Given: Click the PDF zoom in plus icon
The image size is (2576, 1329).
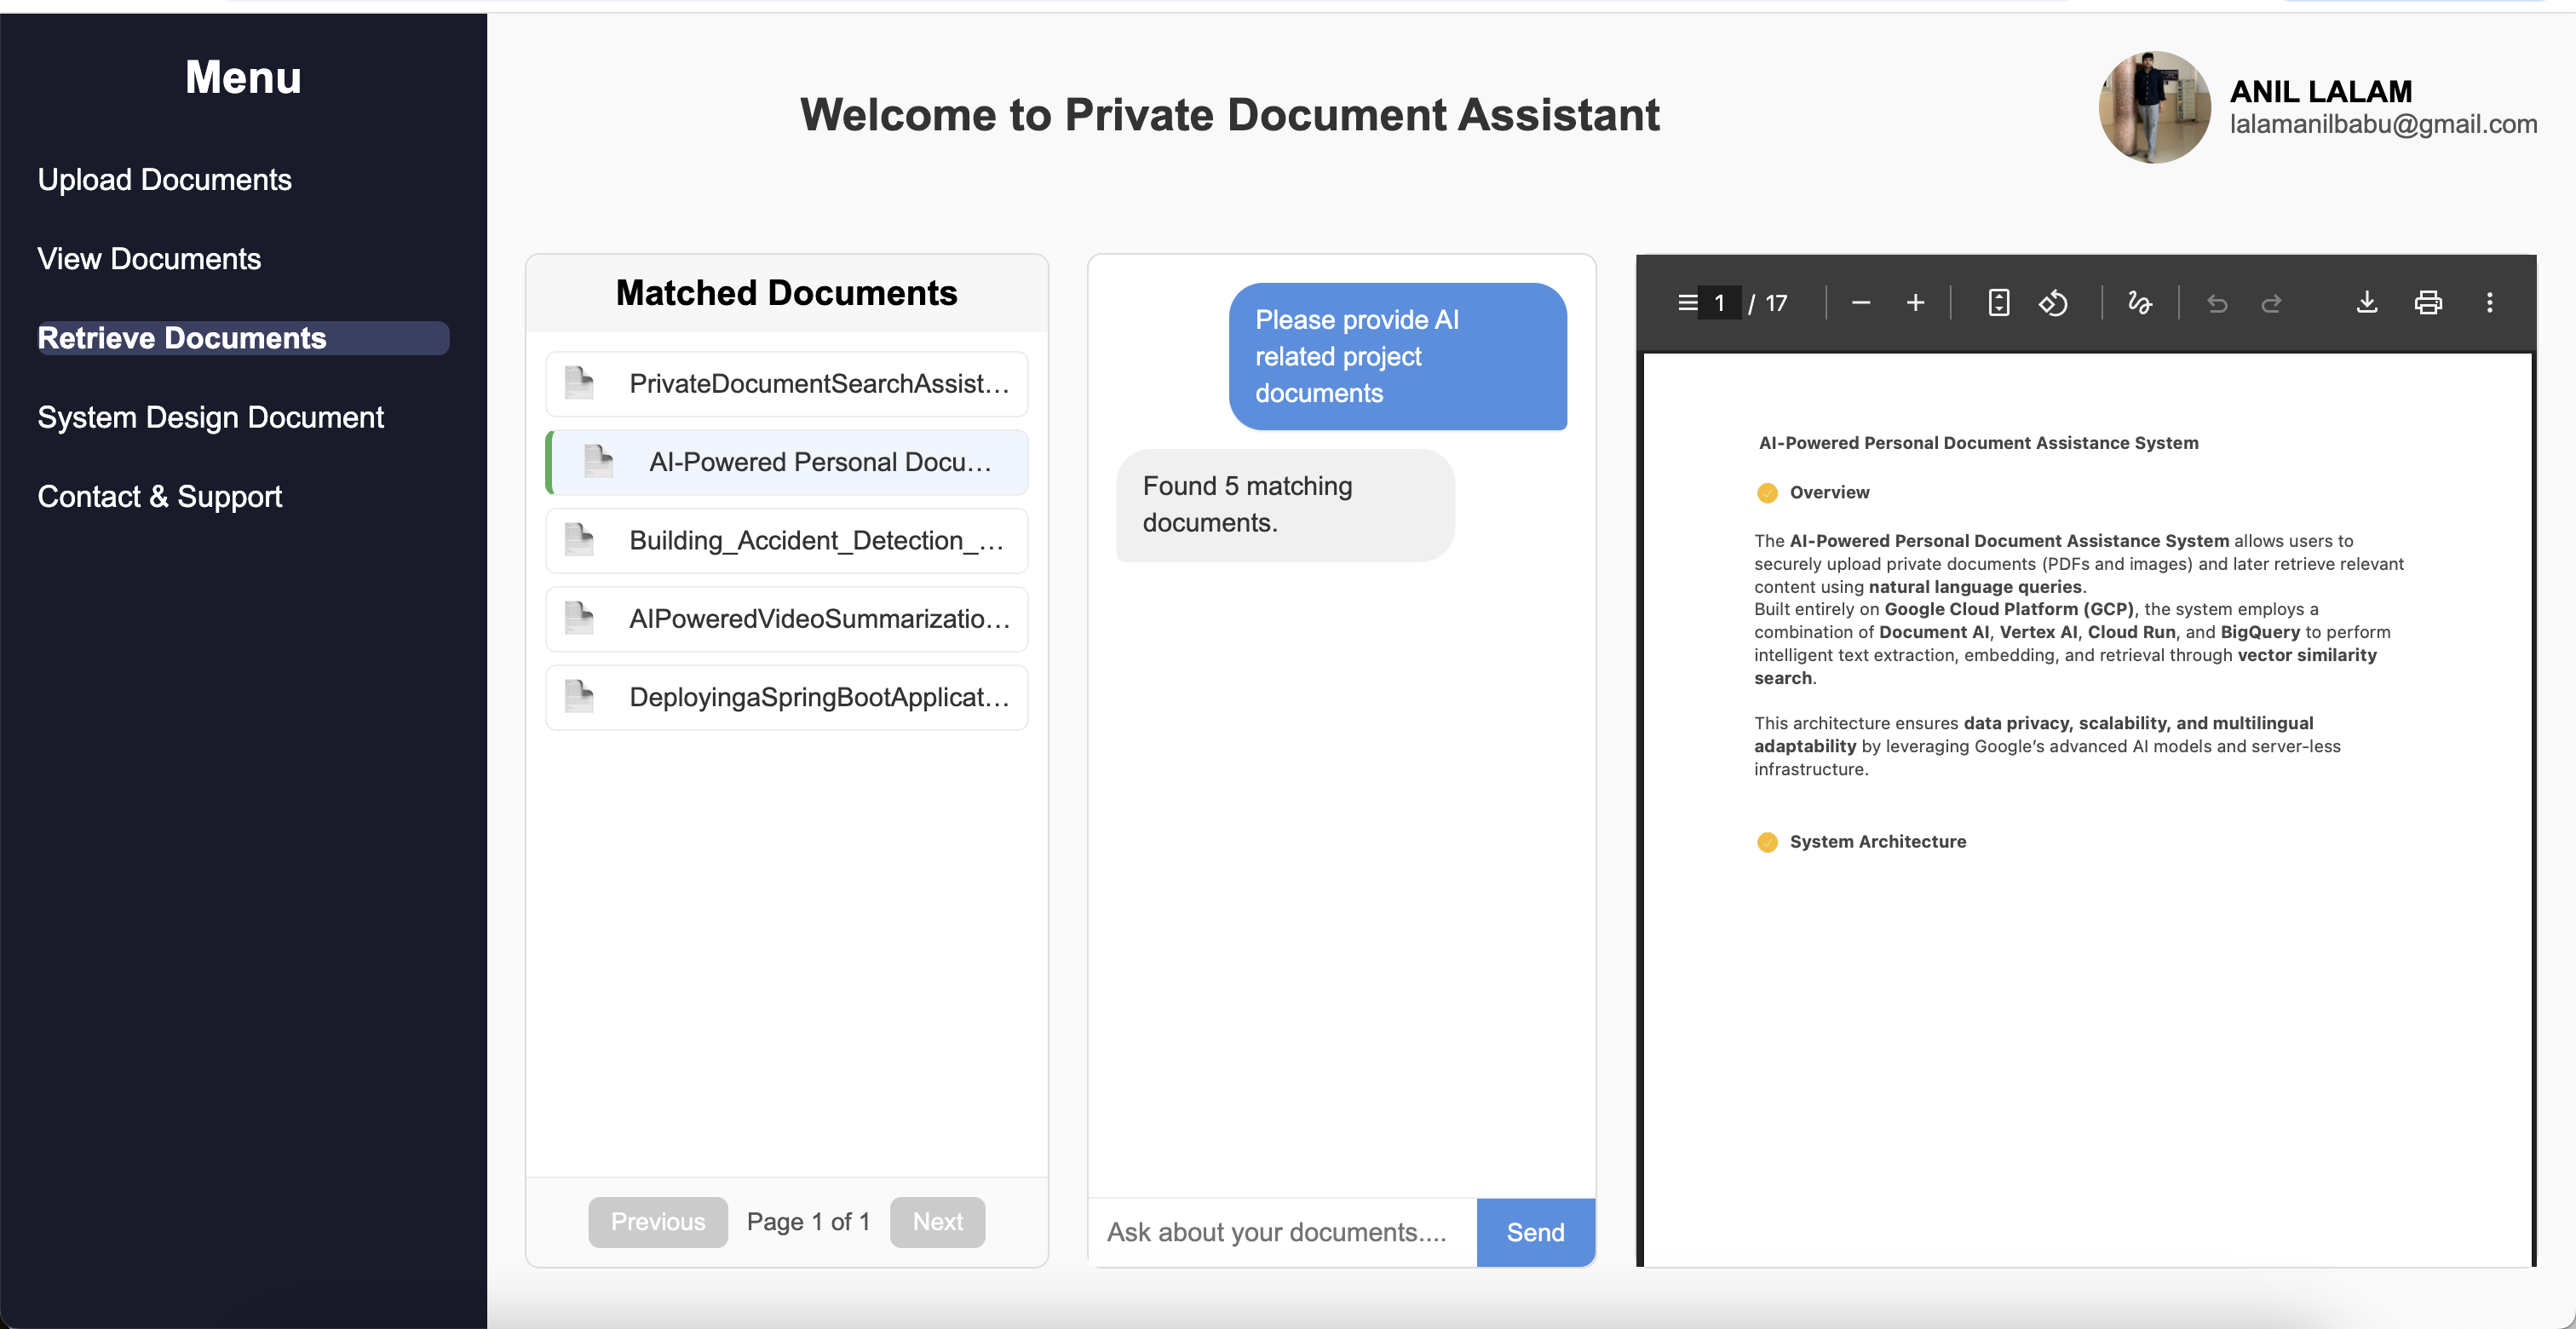Looking at the screenshot, I should point(1915,302).
